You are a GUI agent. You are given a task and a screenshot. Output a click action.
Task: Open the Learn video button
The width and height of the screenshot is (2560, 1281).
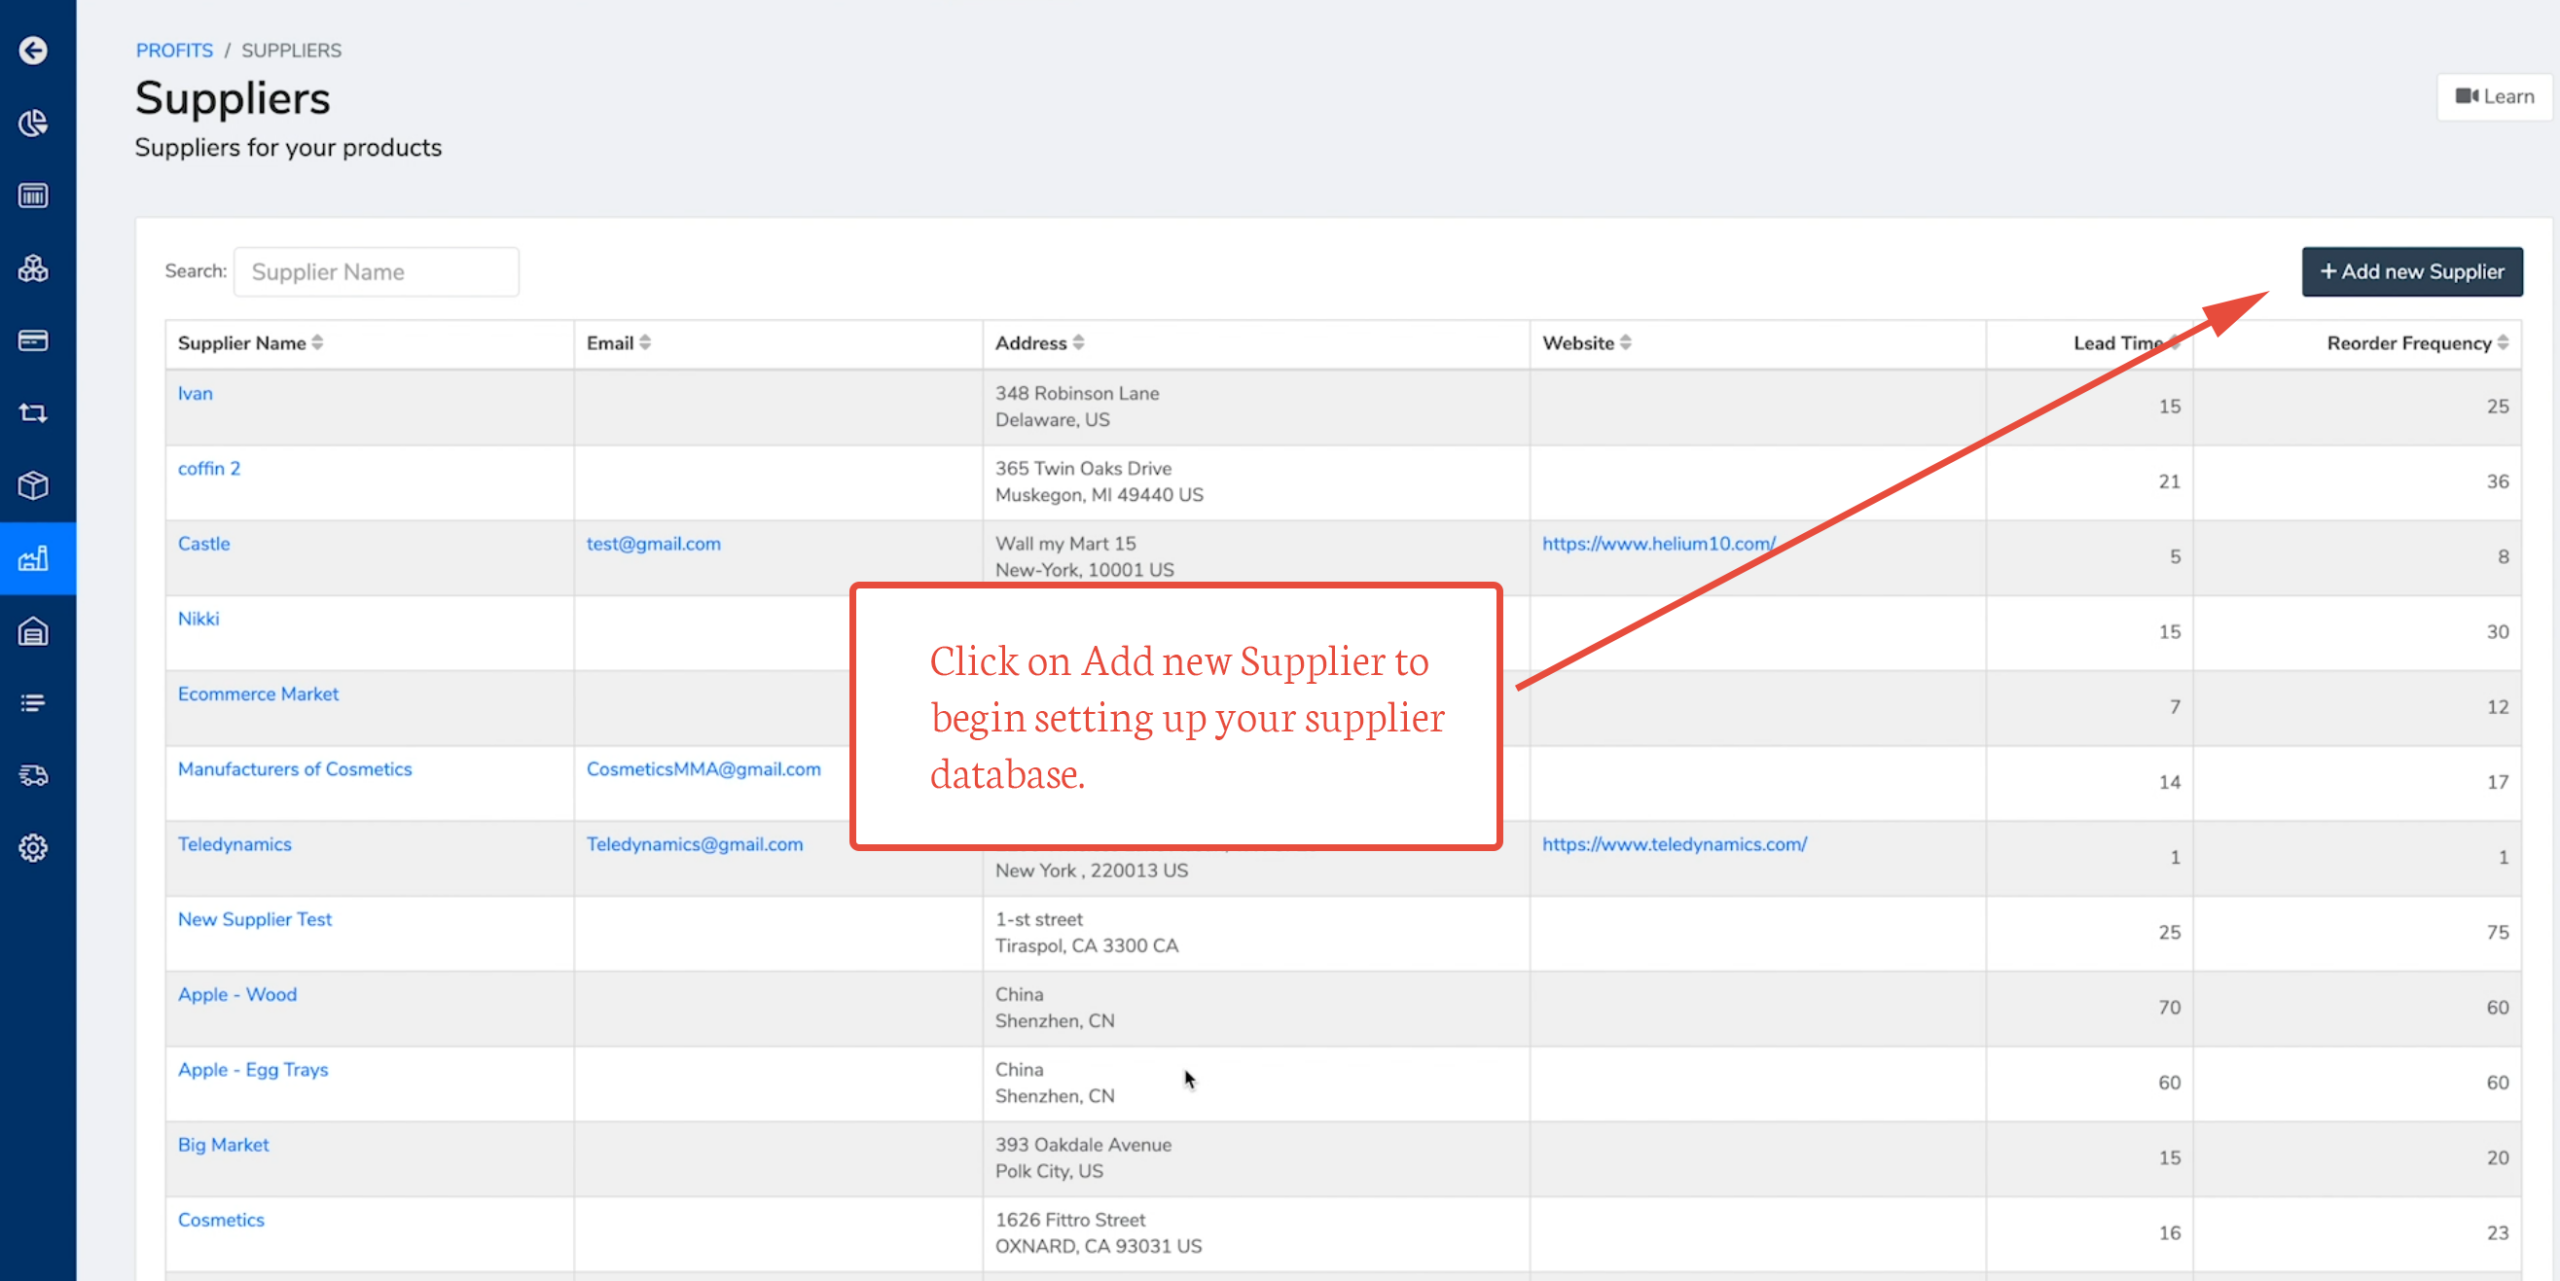click(x=2494, y=97)
